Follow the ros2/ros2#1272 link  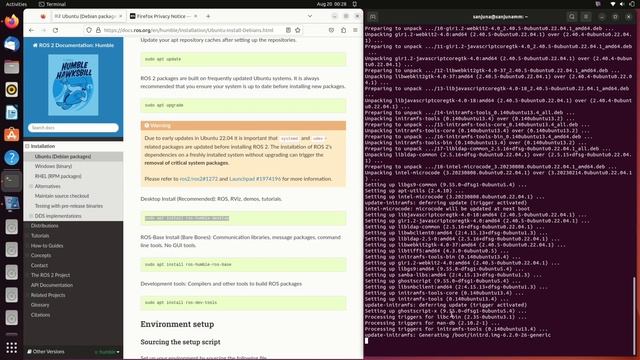click(x=199, y=179)
